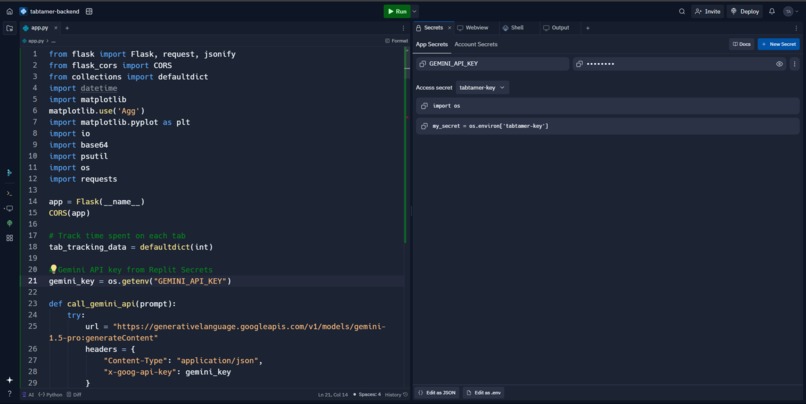The image size is (806, 404).
Task: Copy the my_secret os.environ snippet
Action: [x=424, y=126]
